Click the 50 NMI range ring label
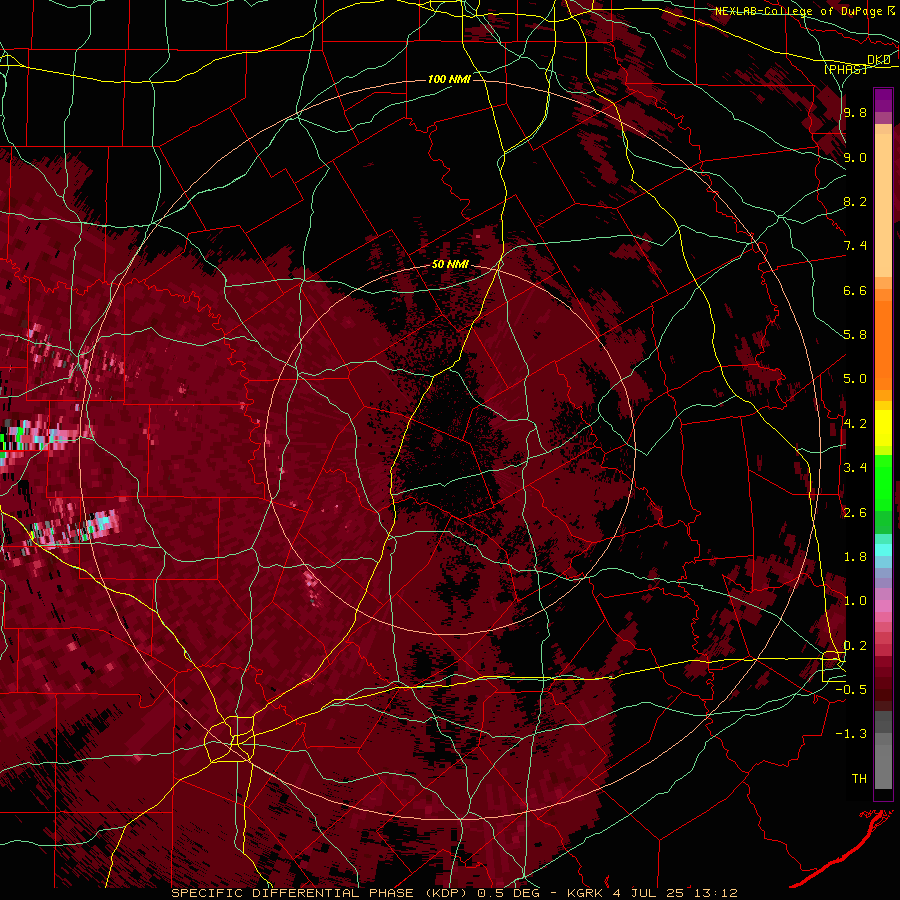The width and height of the screenshot is (900, 900). 450,264
